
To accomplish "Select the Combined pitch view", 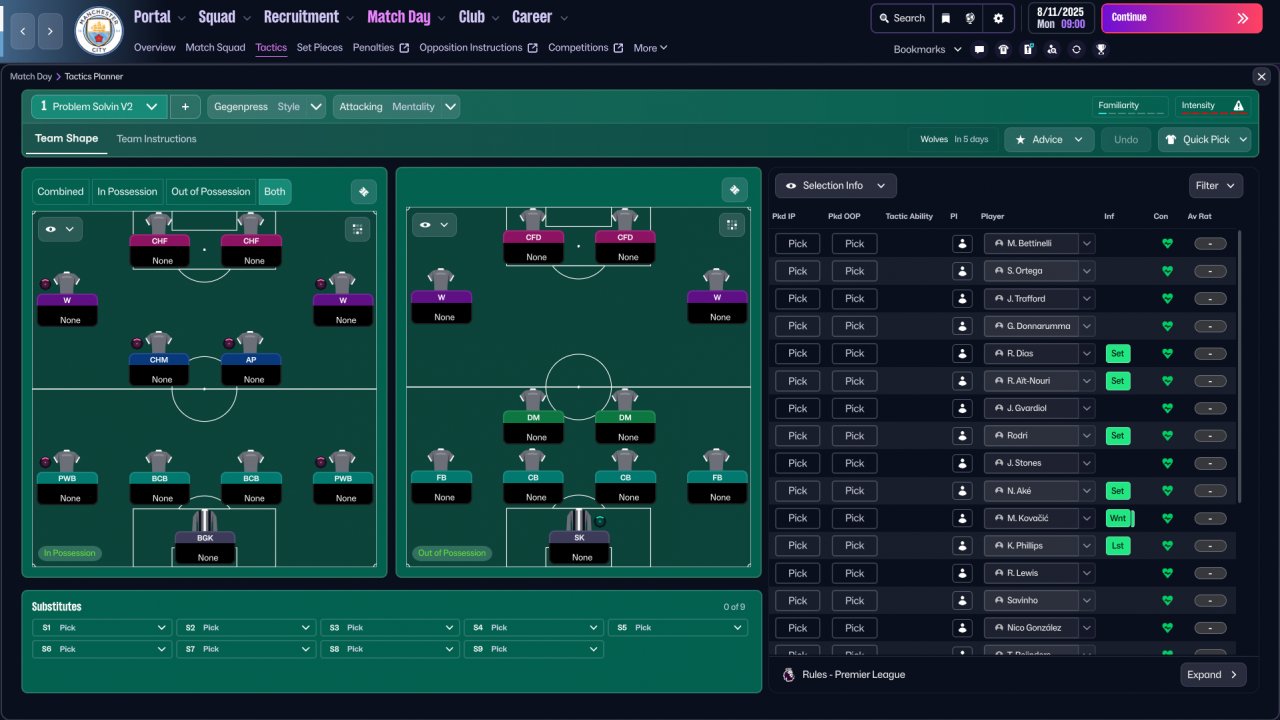I will (60, 192).
